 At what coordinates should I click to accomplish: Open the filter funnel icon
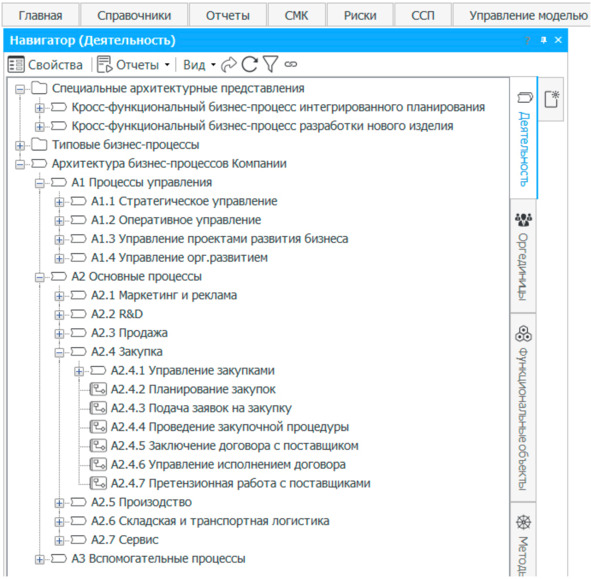[x=270, y=64]
